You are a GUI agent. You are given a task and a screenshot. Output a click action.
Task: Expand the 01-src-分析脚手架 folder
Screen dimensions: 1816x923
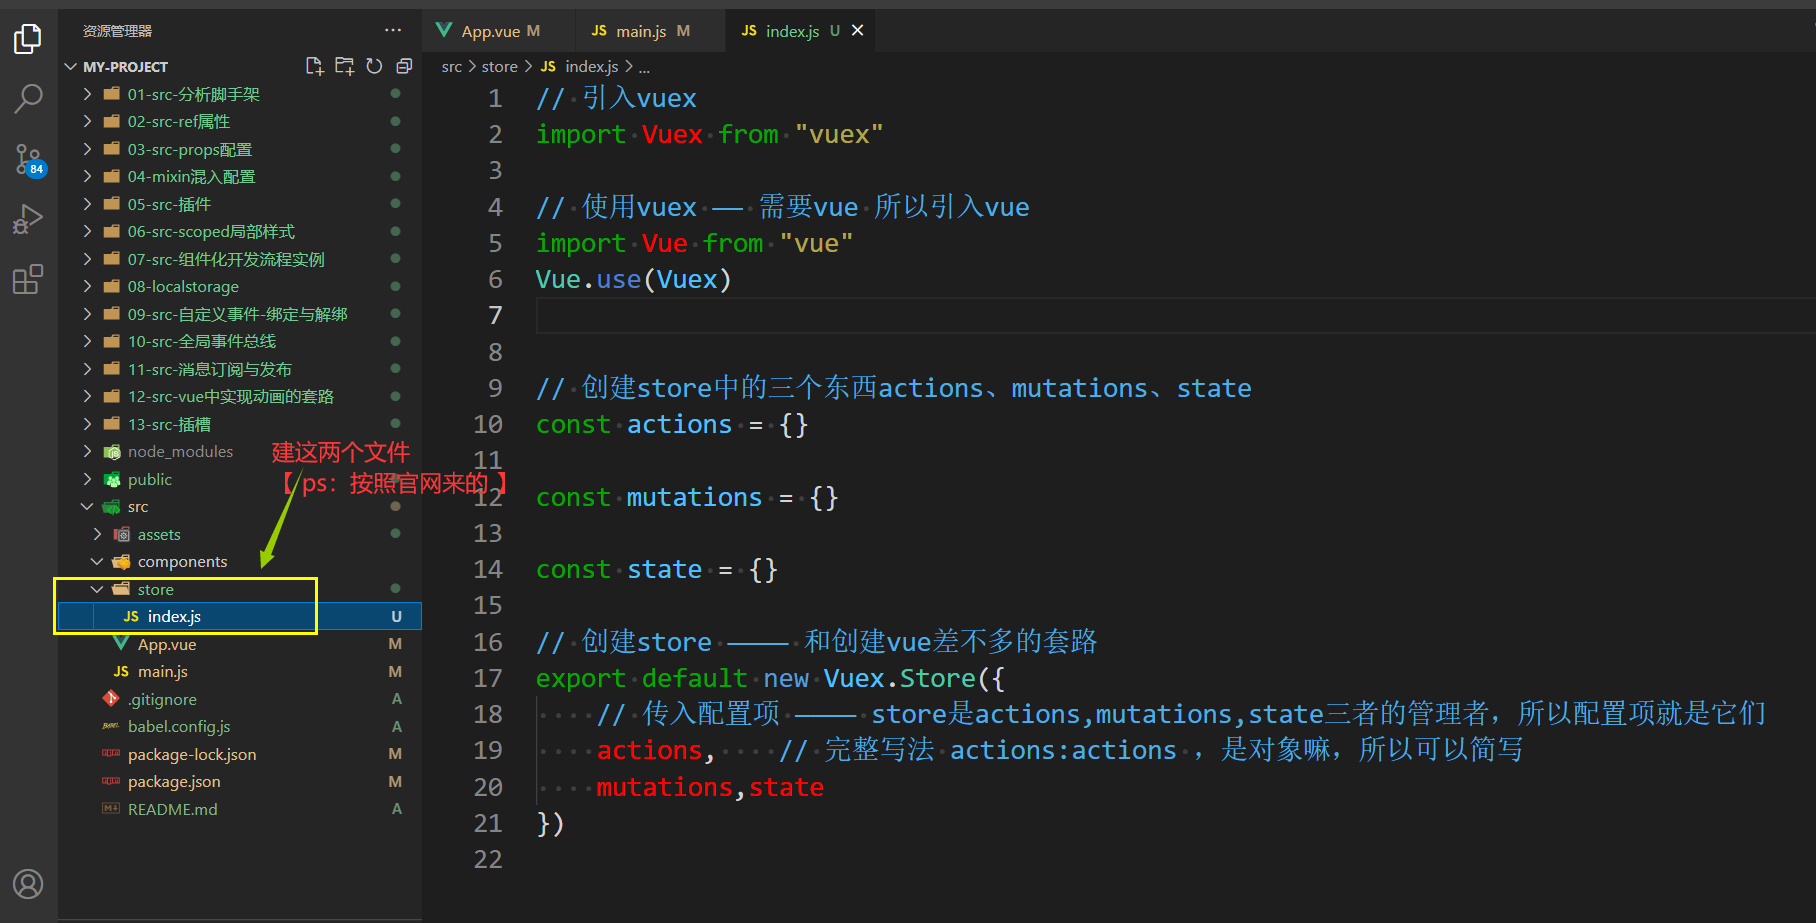87,94
